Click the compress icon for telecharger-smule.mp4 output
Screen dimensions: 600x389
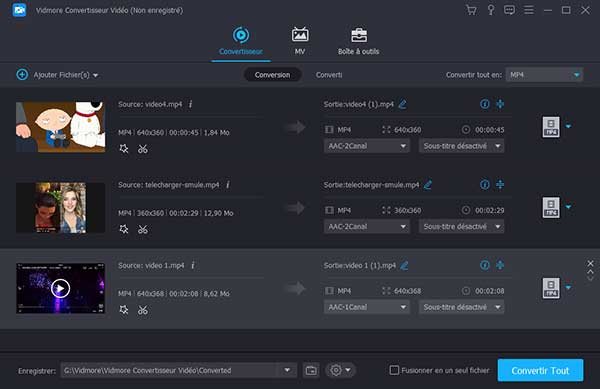pos(500,185)
